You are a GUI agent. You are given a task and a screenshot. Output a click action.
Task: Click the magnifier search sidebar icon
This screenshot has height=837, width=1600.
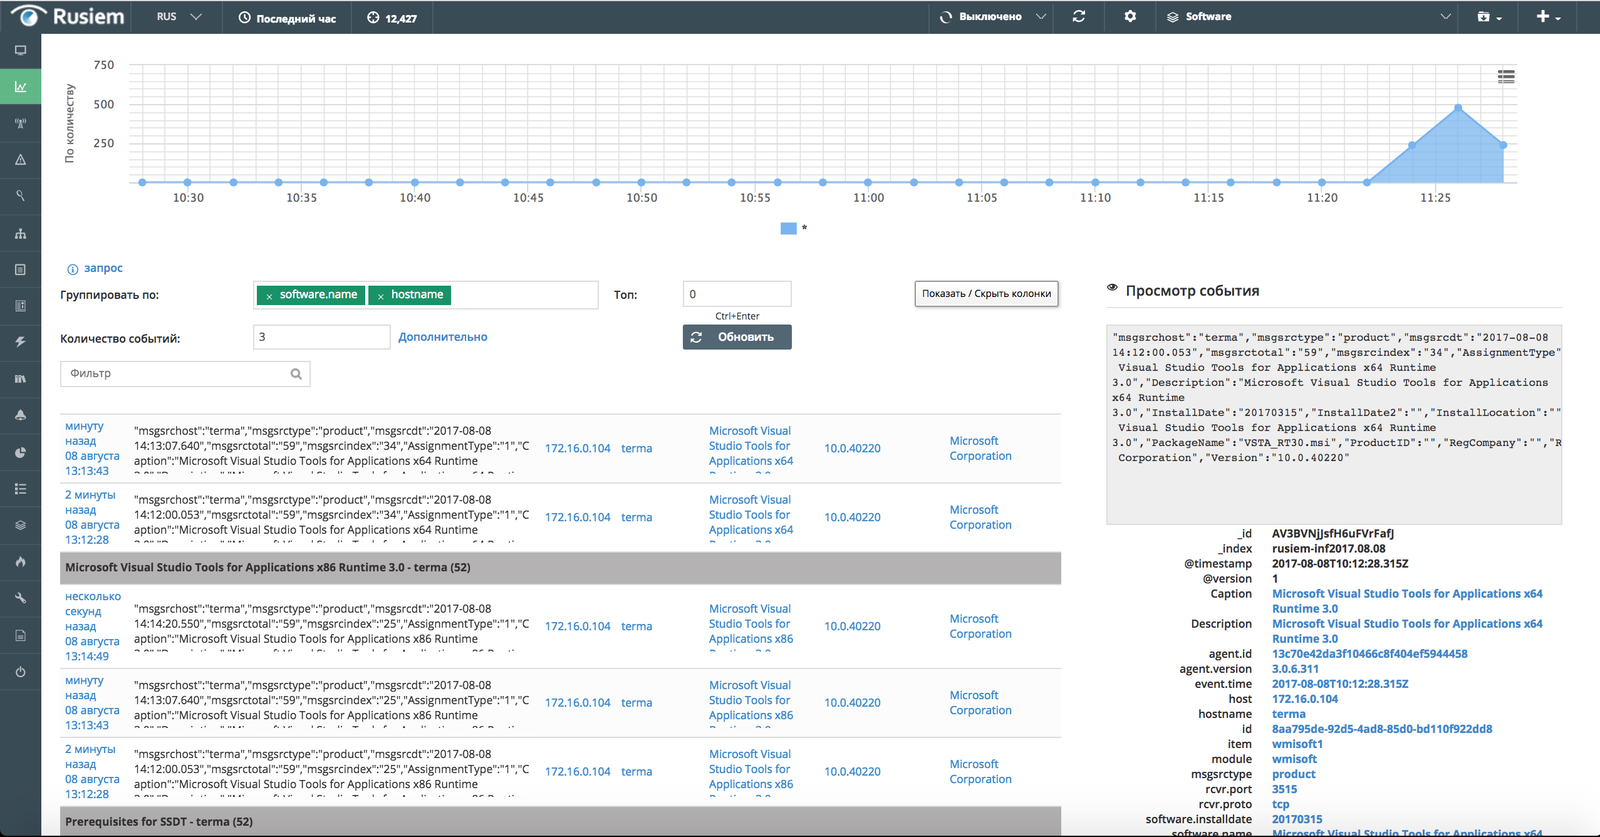pyautogui.click(x=20, y=196)
